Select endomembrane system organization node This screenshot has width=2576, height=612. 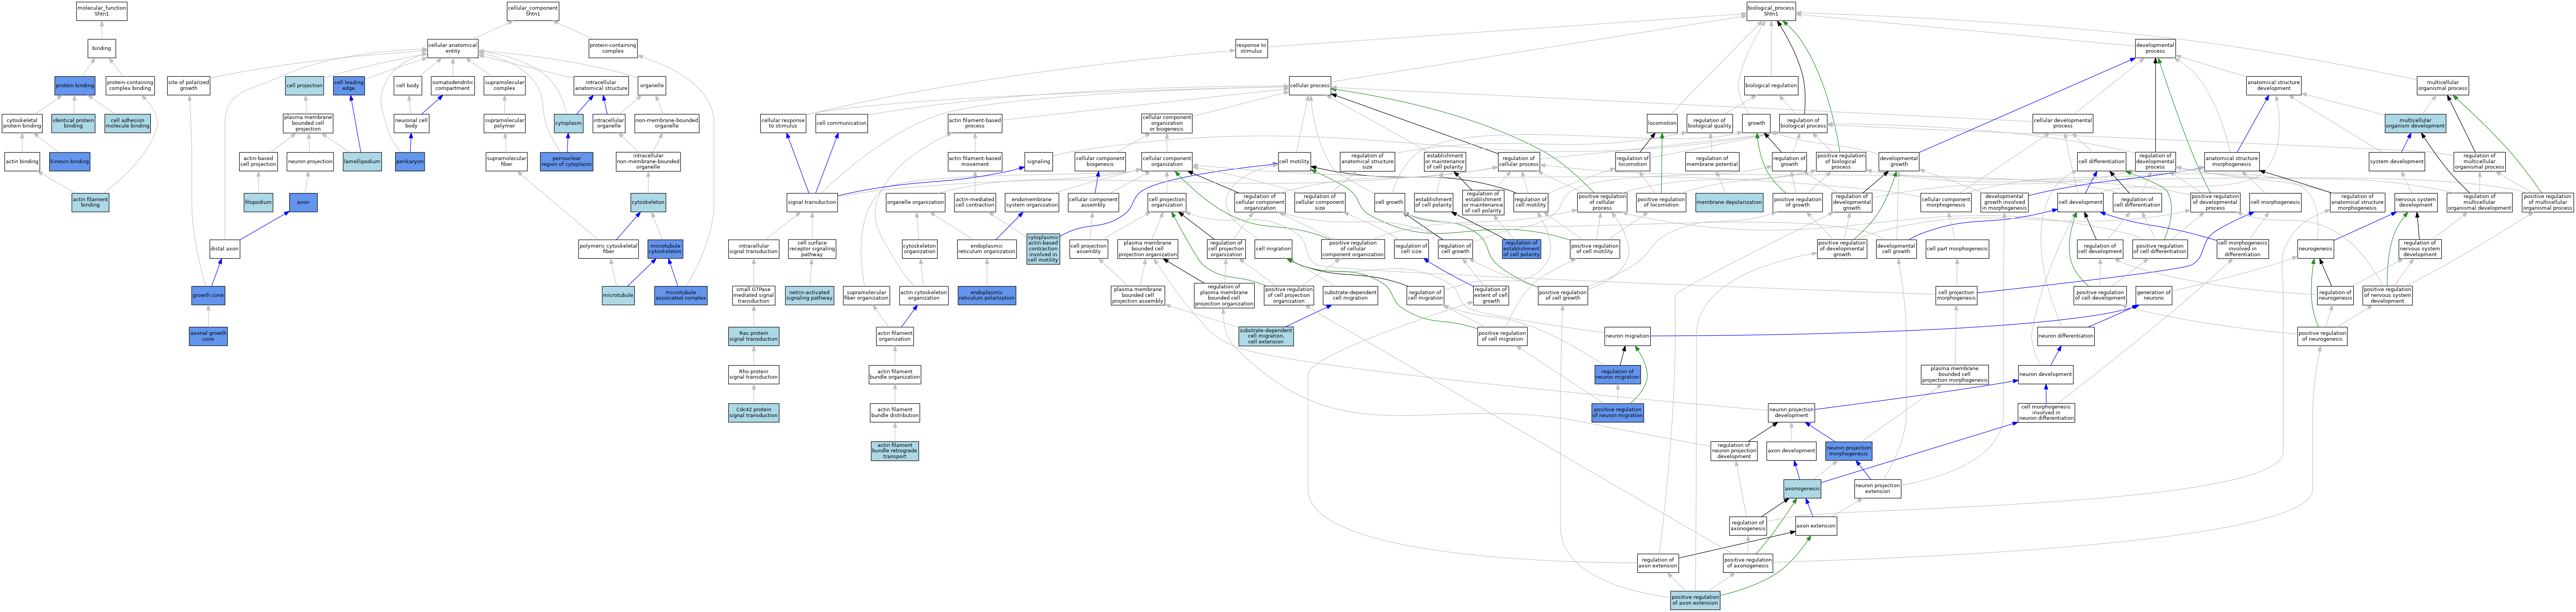[1031, 202]
